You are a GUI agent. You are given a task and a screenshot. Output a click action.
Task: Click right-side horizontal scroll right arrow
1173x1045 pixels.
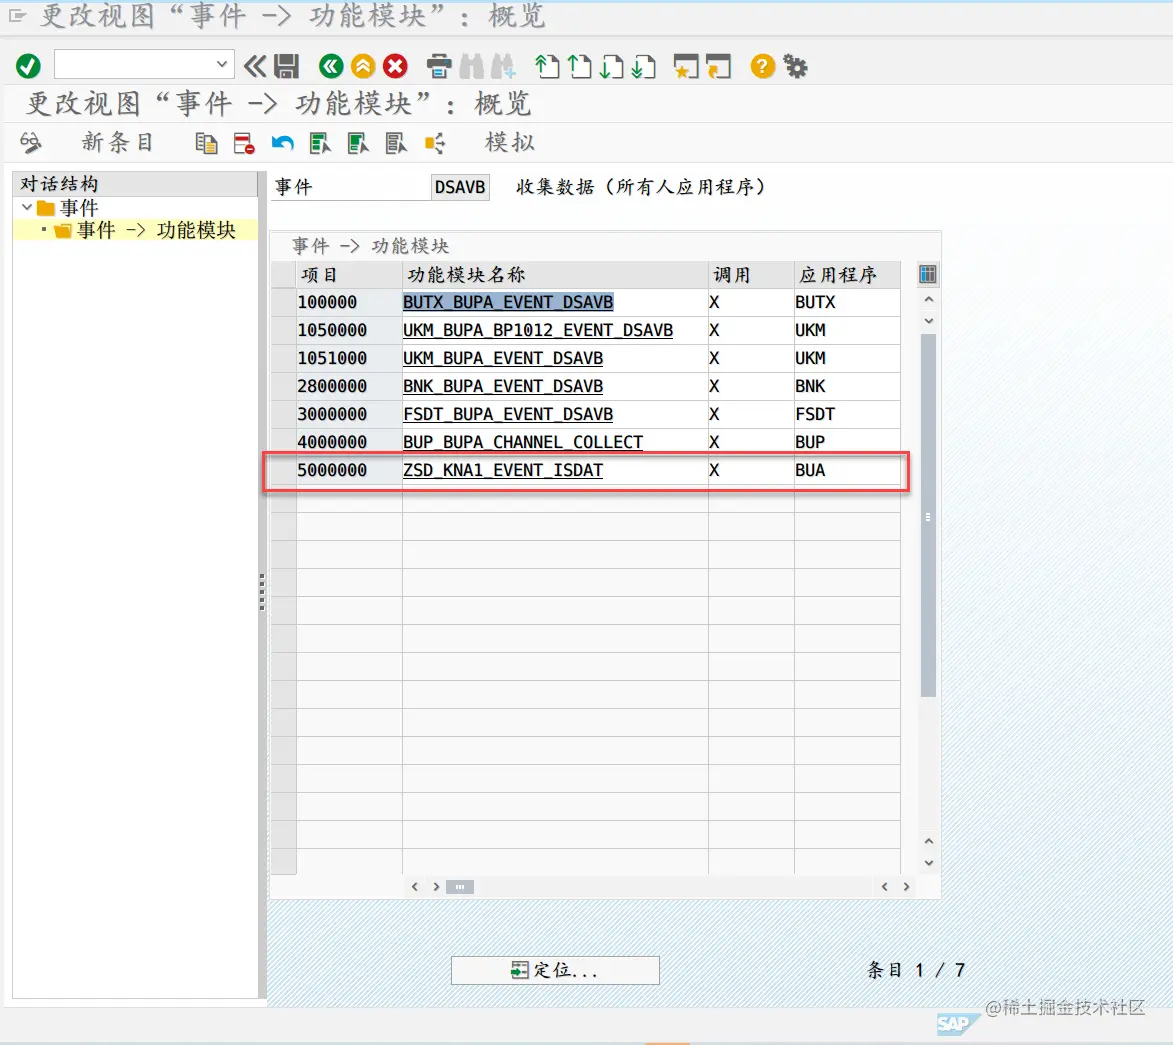point(906,886)
